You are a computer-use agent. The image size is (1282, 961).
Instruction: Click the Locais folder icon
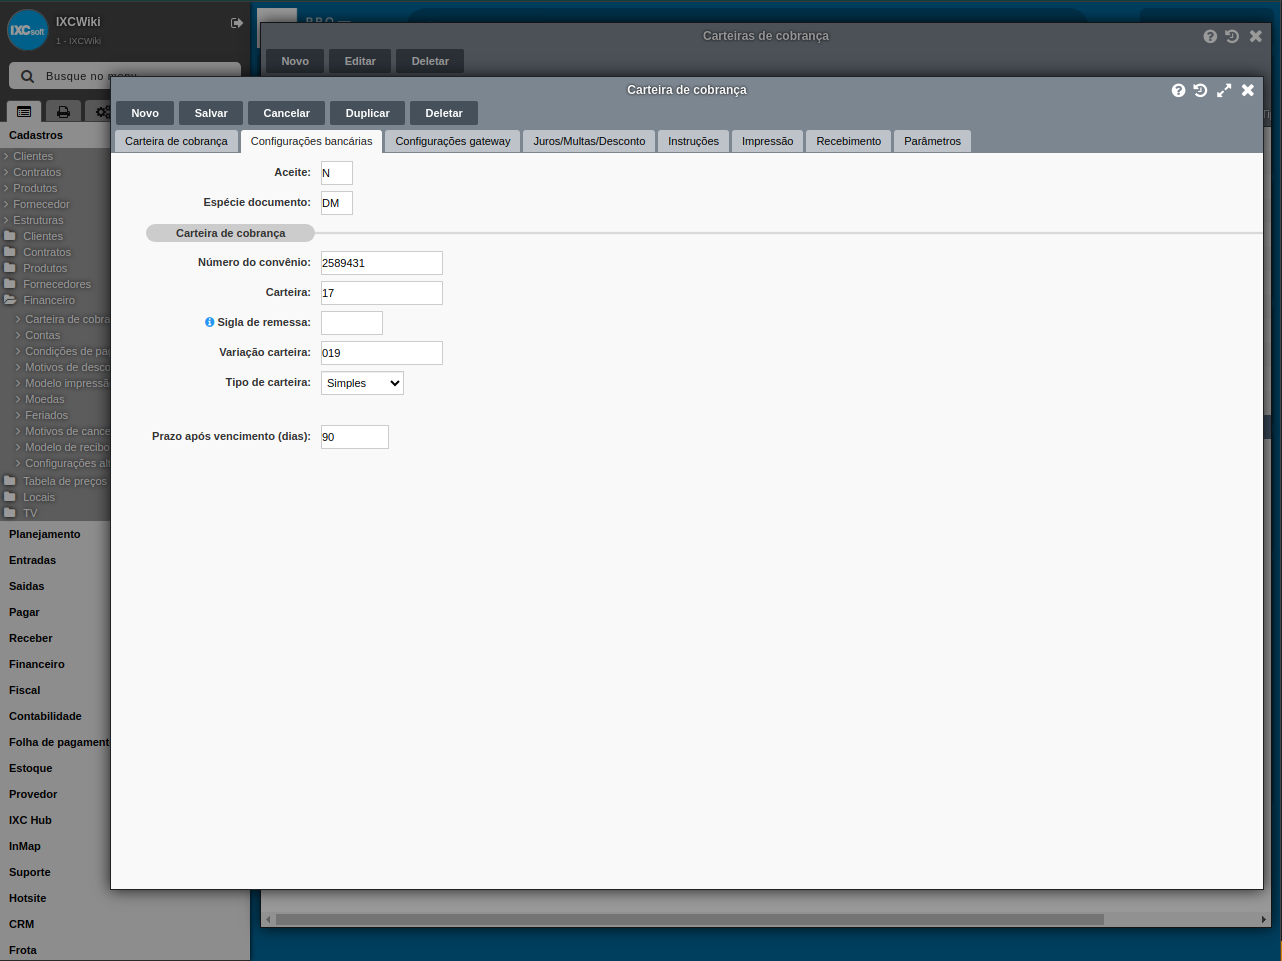click(10, 497)
